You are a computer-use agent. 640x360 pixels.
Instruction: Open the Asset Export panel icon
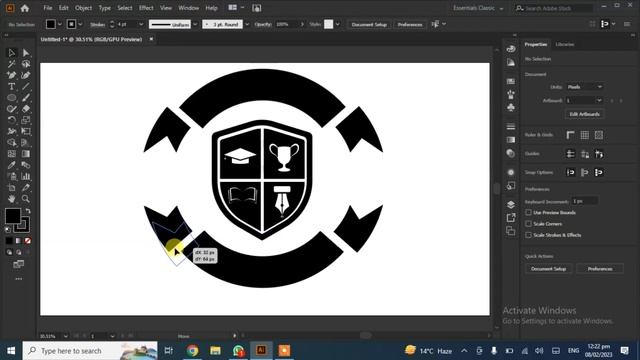coord(511,218)
